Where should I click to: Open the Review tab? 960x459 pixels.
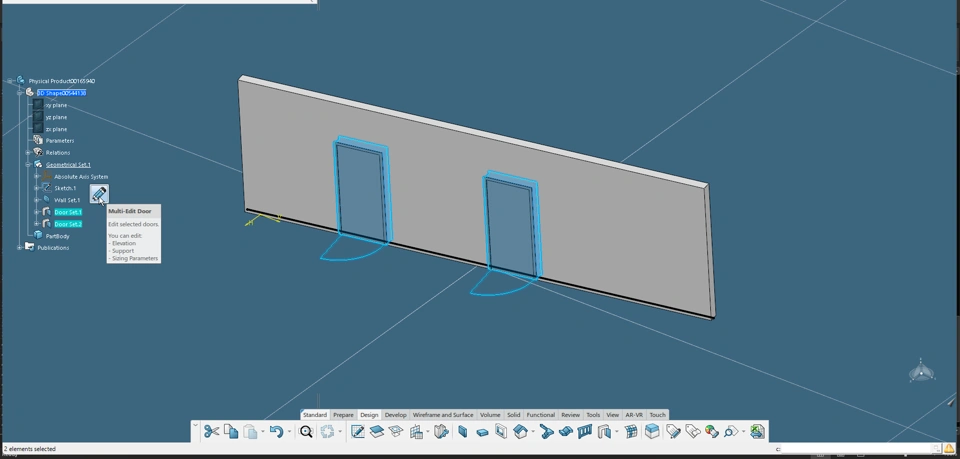coord(570,415)
